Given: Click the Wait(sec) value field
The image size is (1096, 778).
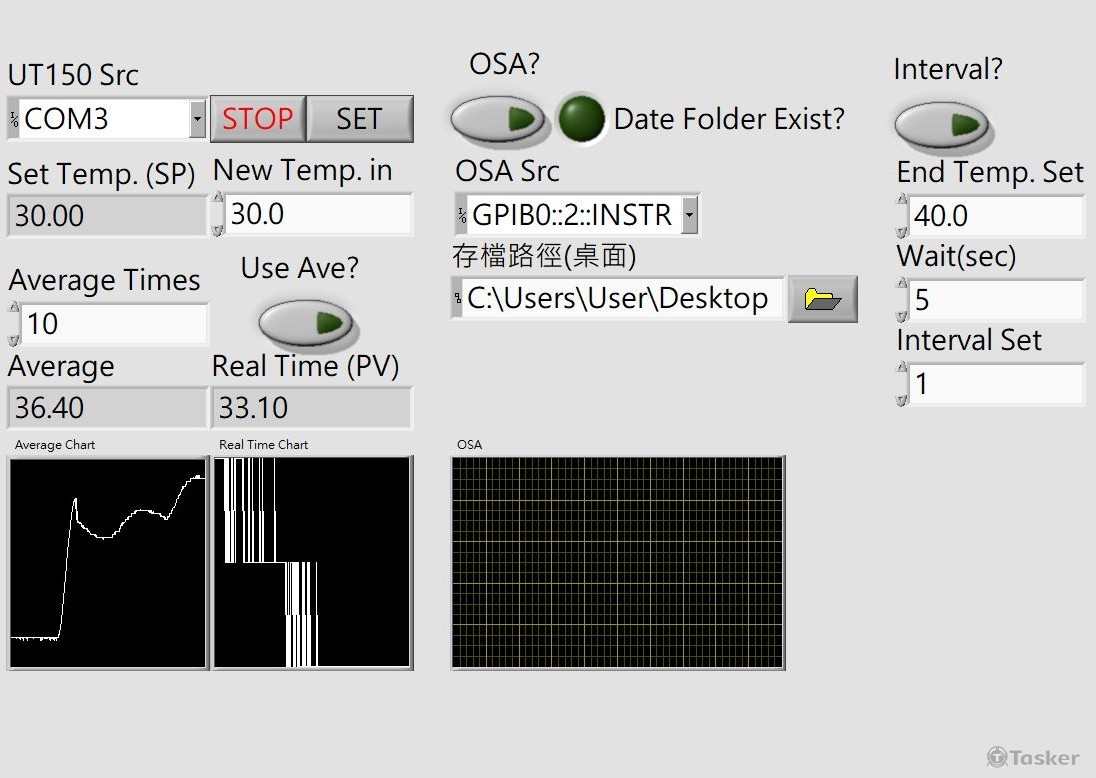Looking at the screenshot, I should [994, 300].
